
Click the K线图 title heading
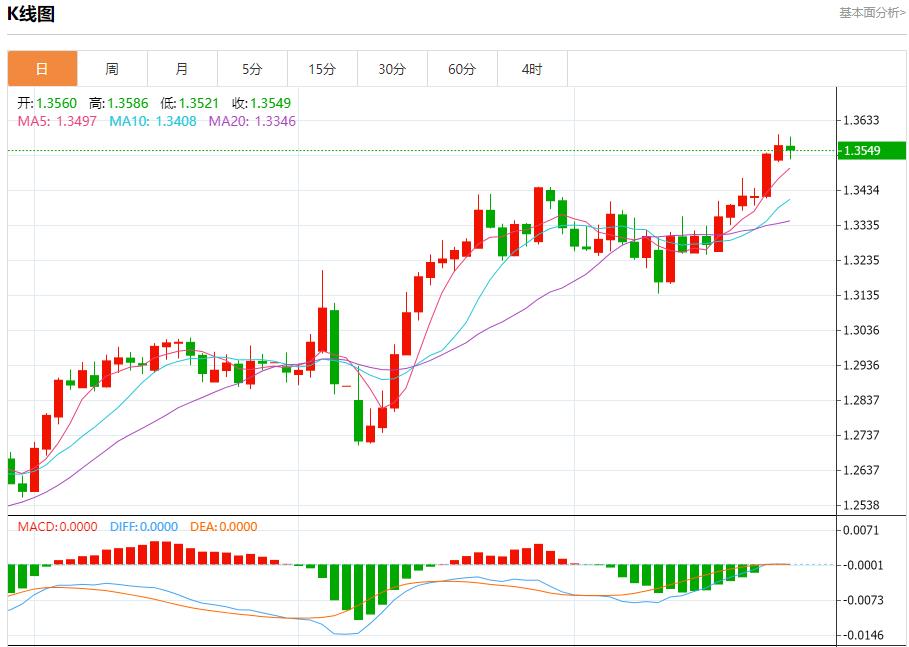31,14
